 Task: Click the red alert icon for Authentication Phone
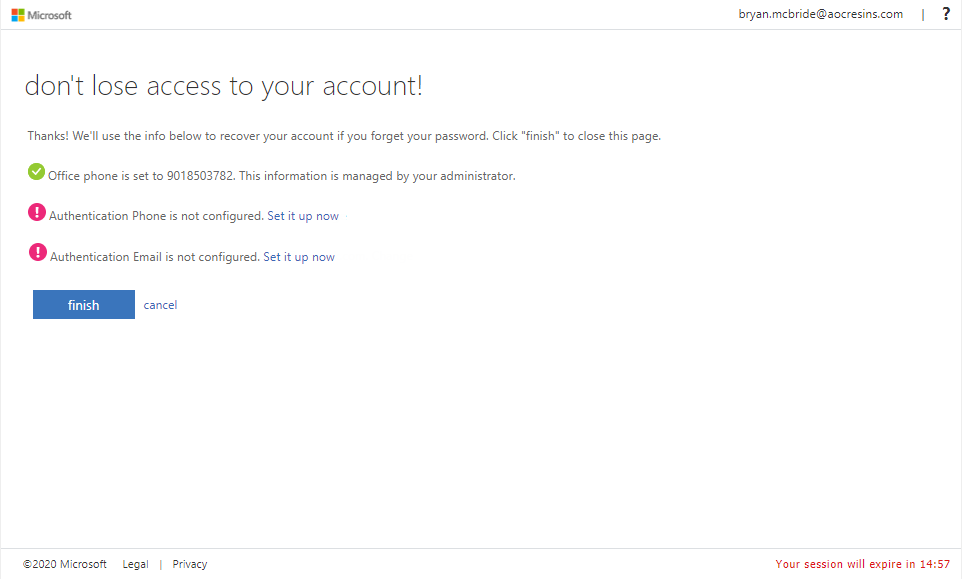(x=37, y=212)
